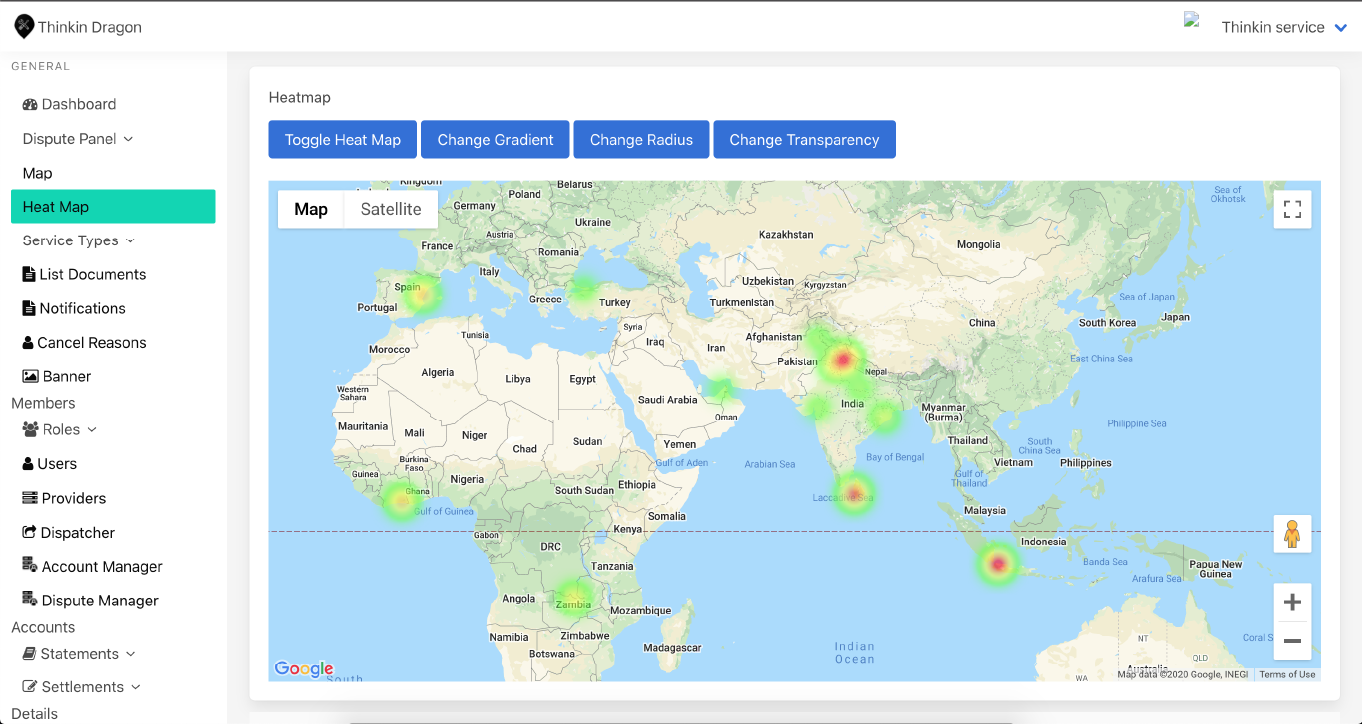
Task: Toggle fullscreen view of the map
Action: 1292,209
